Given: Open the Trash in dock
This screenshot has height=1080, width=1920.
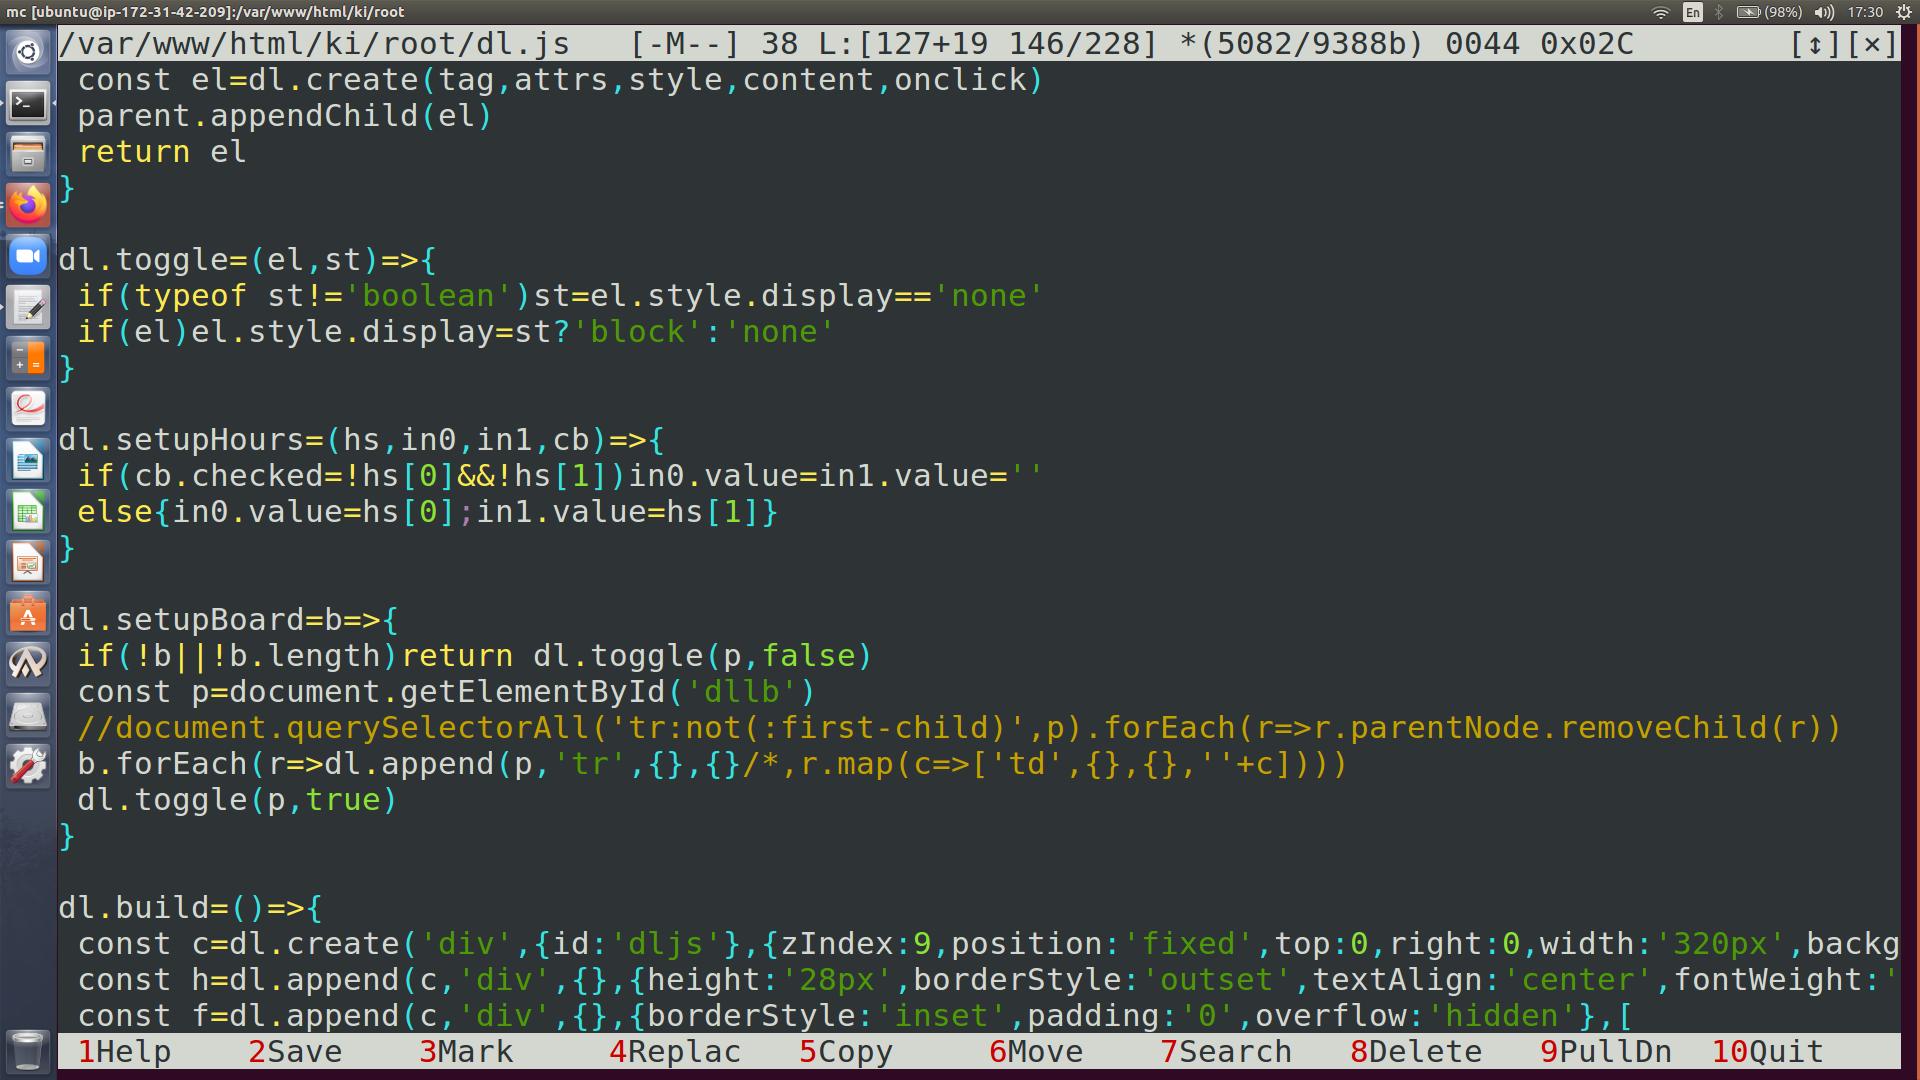Looking at the screenshot, I should (x=28, y=1050).
